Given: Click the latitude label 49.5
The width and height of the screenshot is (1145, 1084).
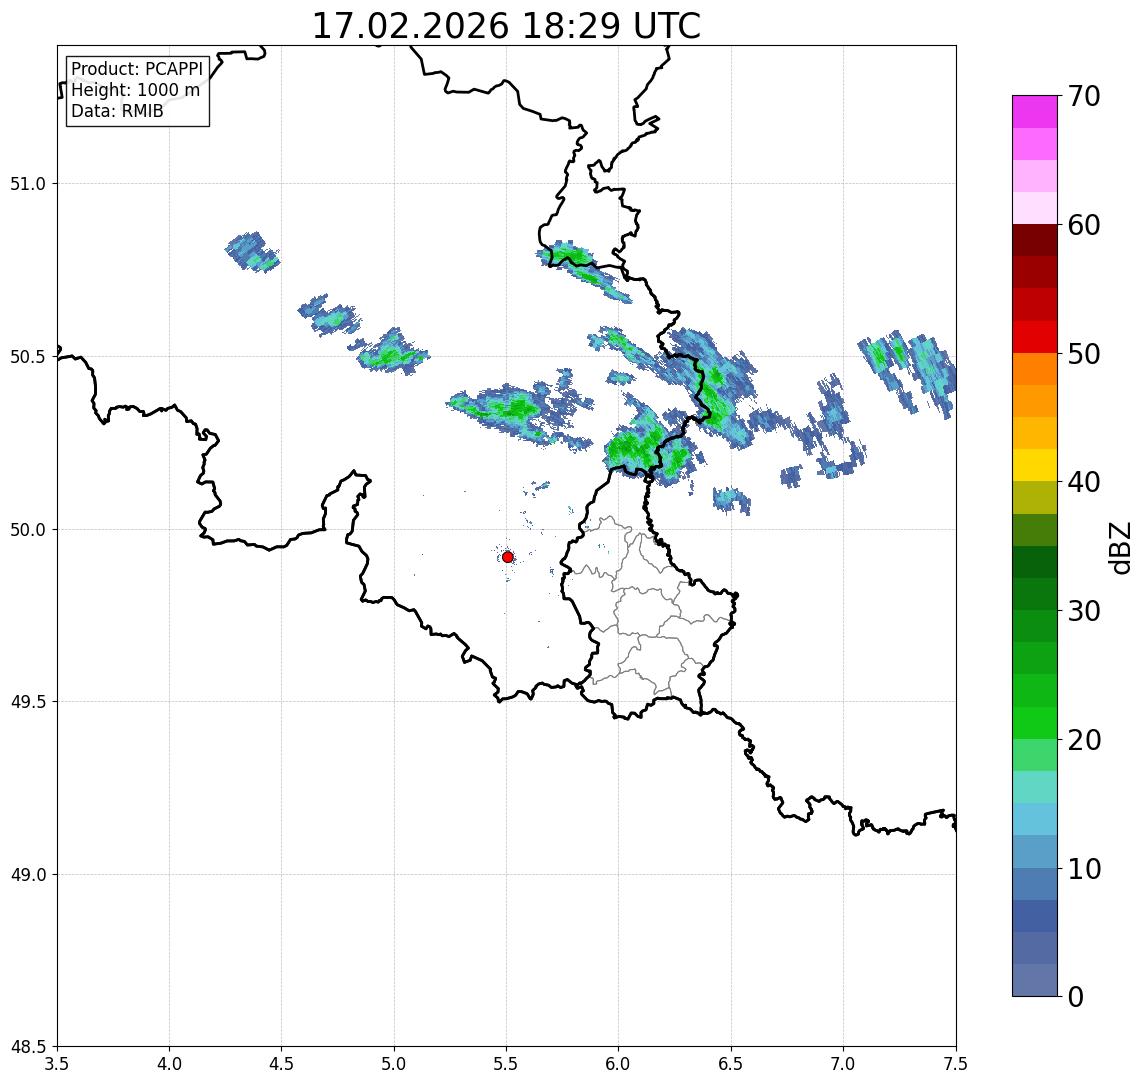Looking at the screenshot, I should click(28, 702).
